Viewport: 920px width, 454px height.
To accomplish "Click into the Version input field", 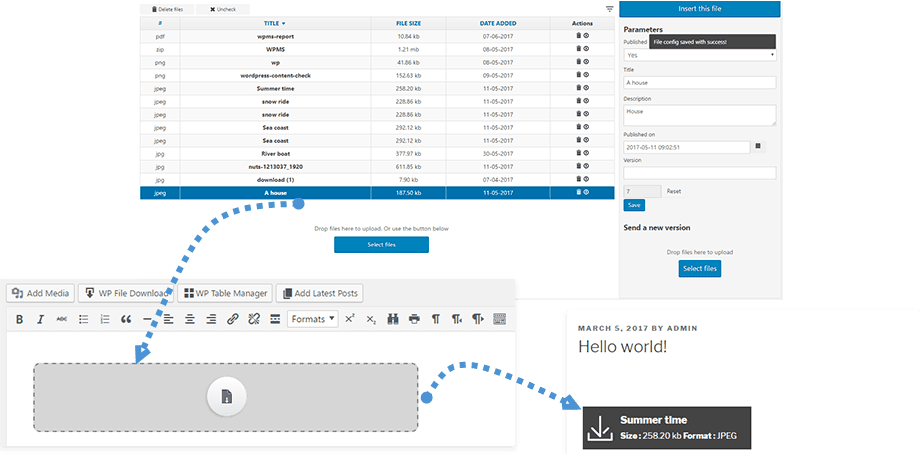I will coord(700,173).
